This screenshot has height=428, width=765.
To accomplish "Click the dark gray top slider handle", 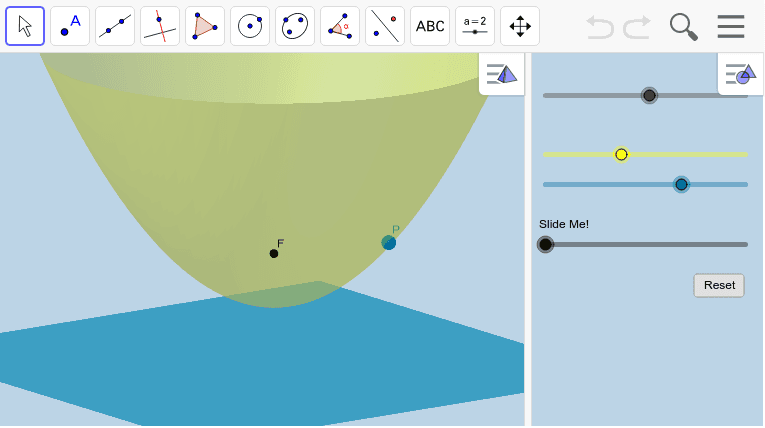I will (x=649, y=95).
